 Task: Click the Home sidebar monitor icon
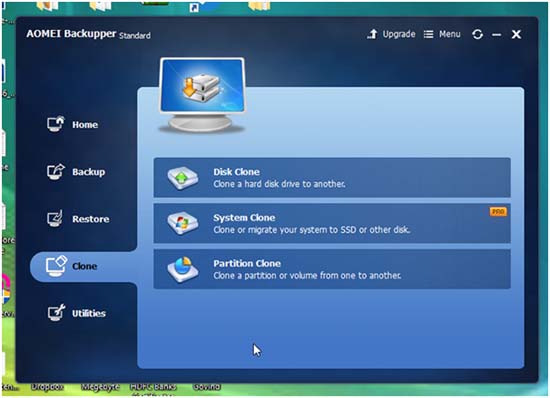click(x=56, y=124)
